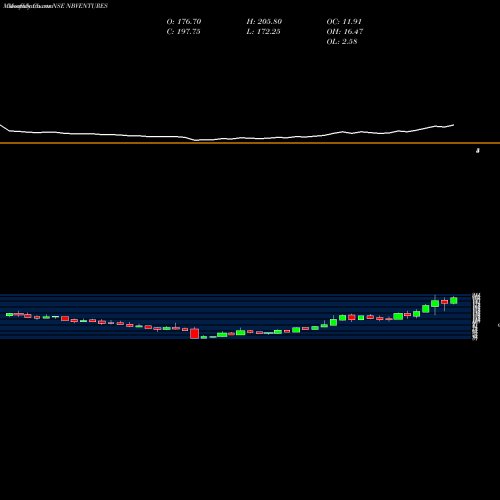This screenshot has height=500, width=500.
Task: Click the last green candlestick on the right
Action: pyautogui.click(x=454, y=300)
